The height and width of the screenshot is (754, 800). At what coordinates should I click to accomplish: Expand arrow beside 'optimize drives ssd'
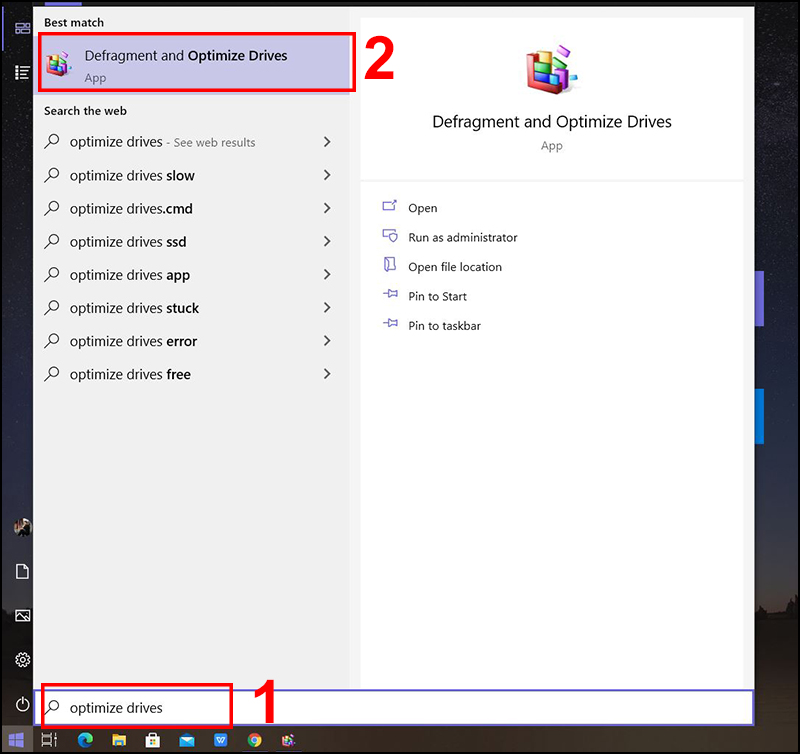coord(327,241)
